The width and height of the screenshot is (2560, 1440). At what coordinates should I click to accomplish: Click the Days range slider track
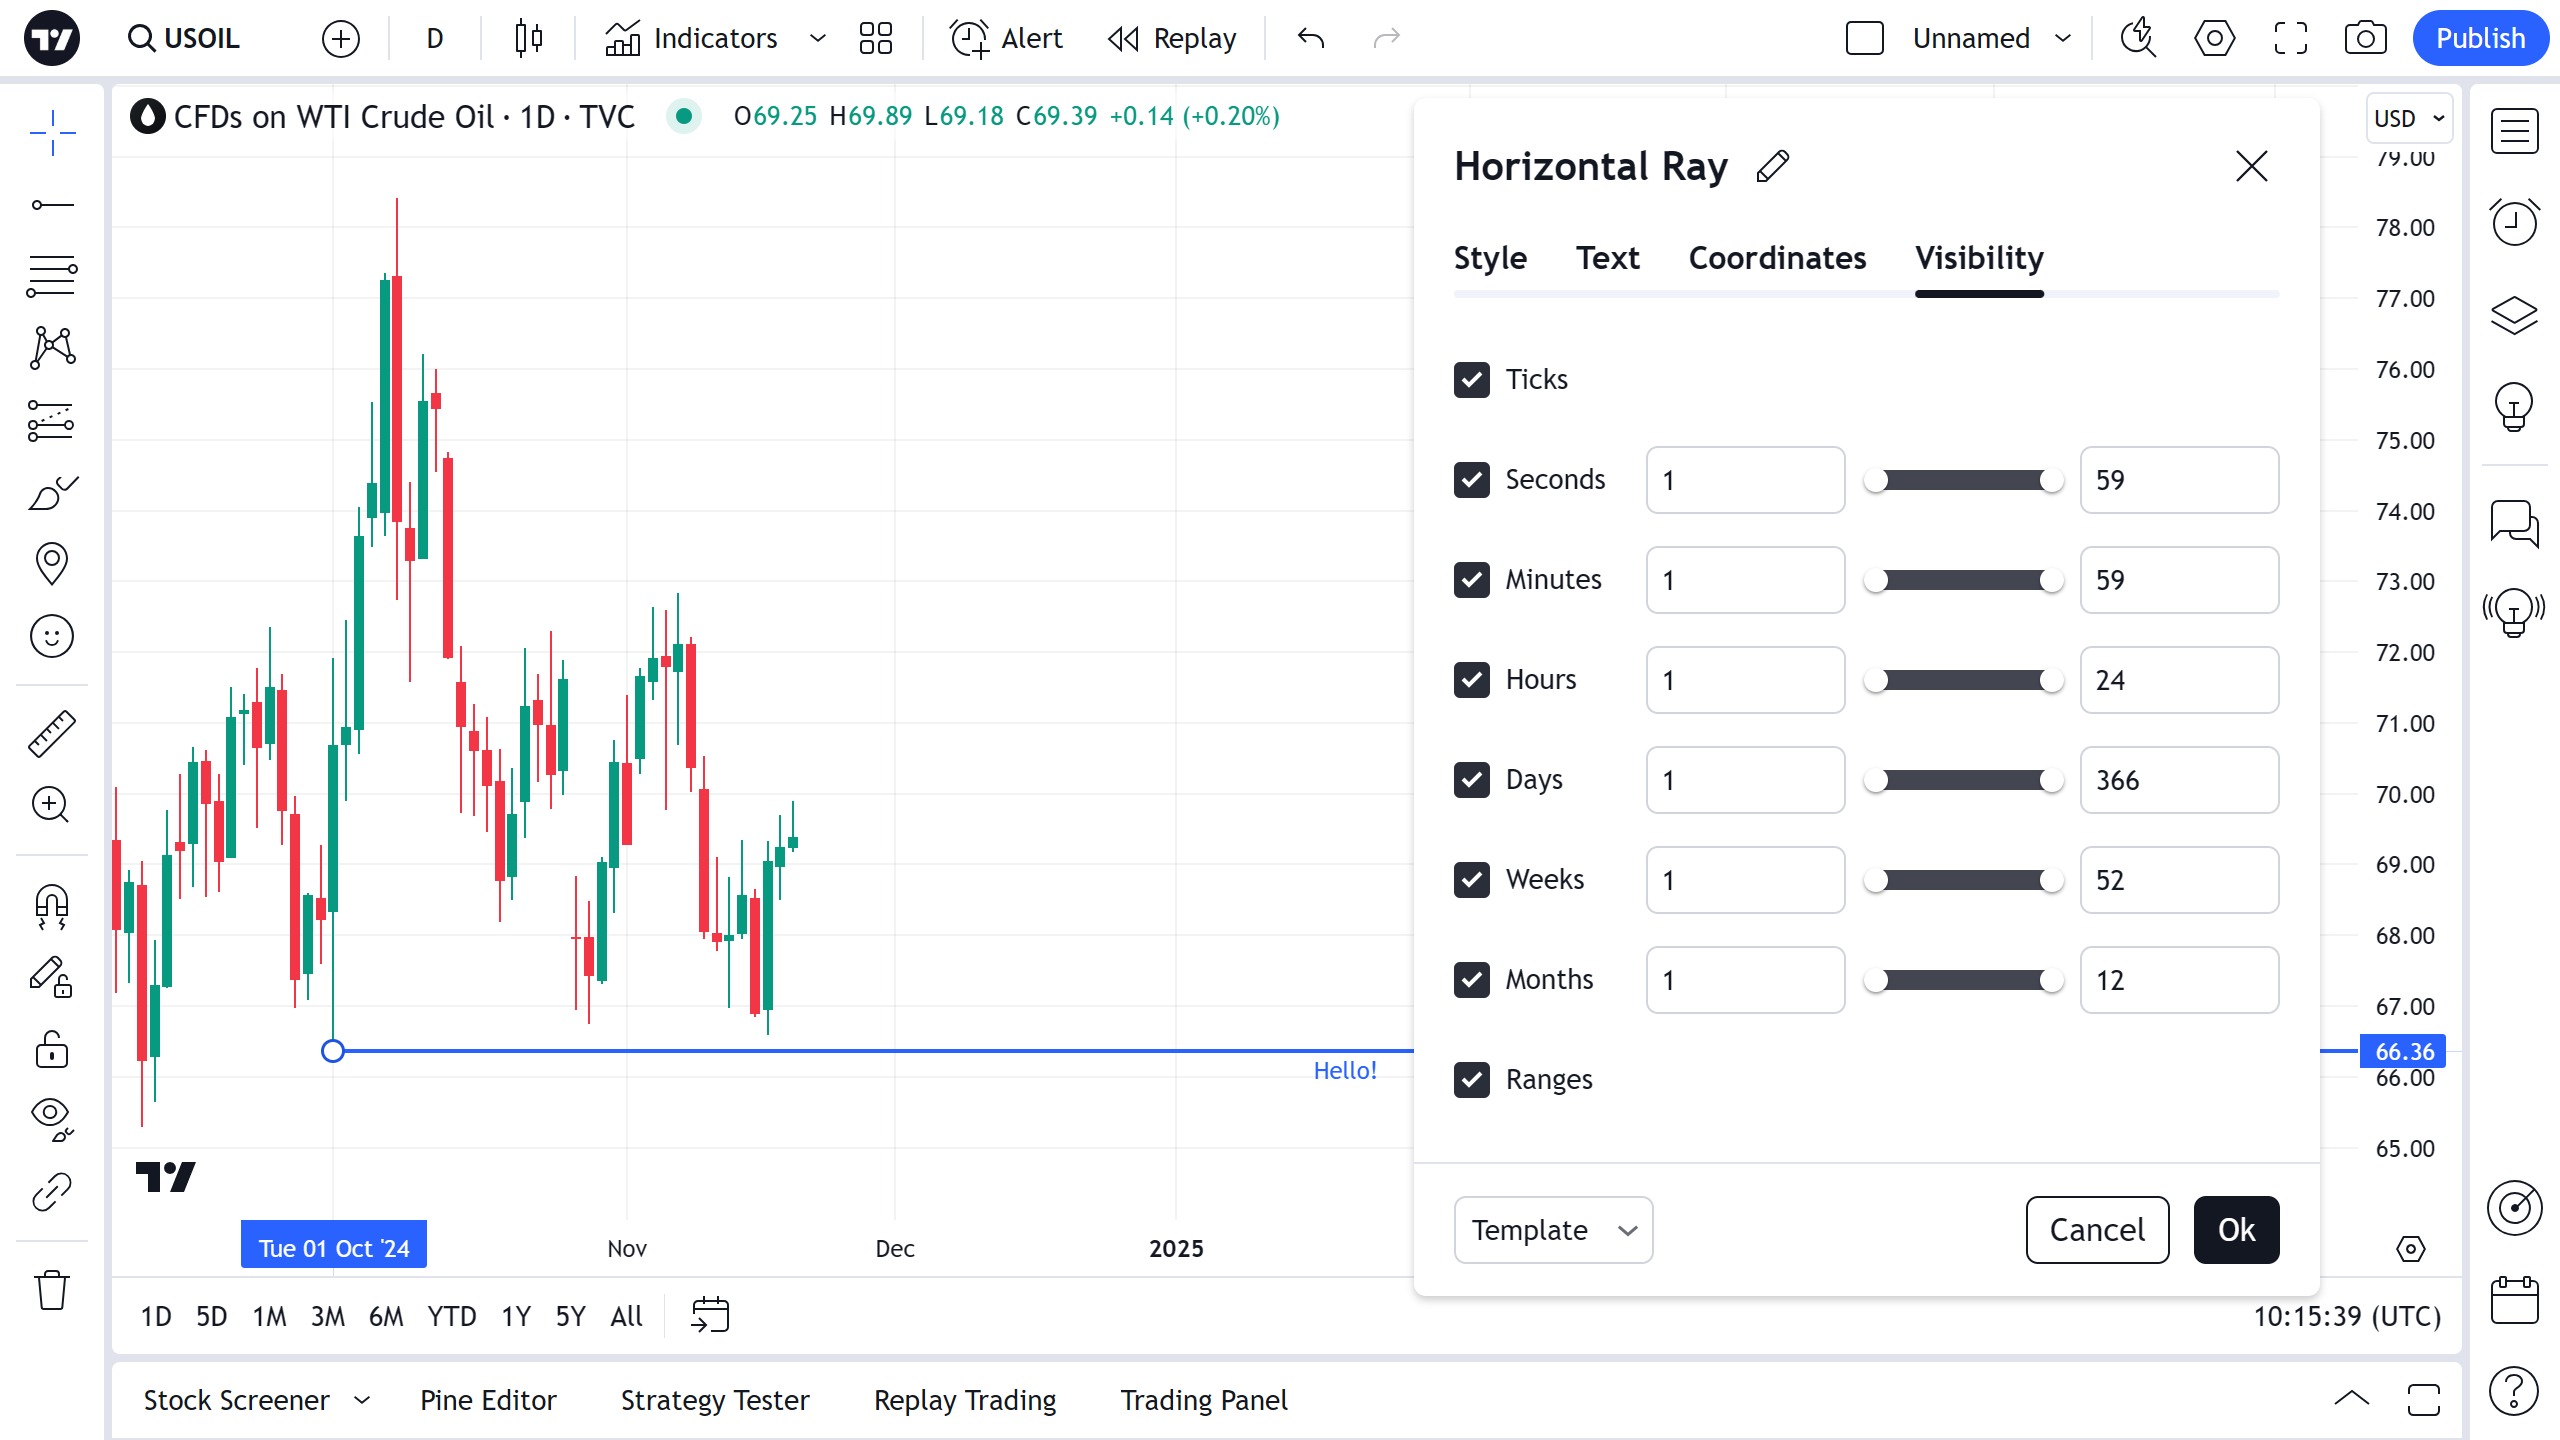pyautogui.click(x=1963, y=780)
